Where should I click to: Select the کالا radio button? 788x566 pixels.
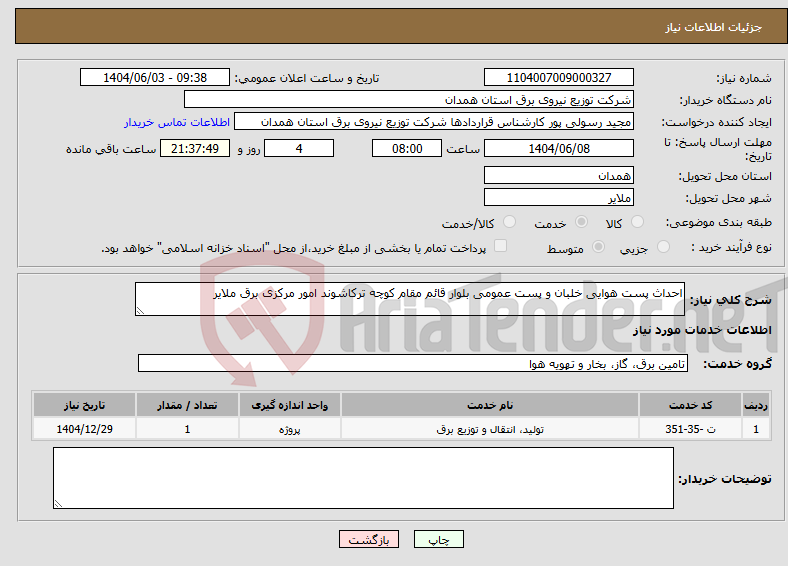637,222
